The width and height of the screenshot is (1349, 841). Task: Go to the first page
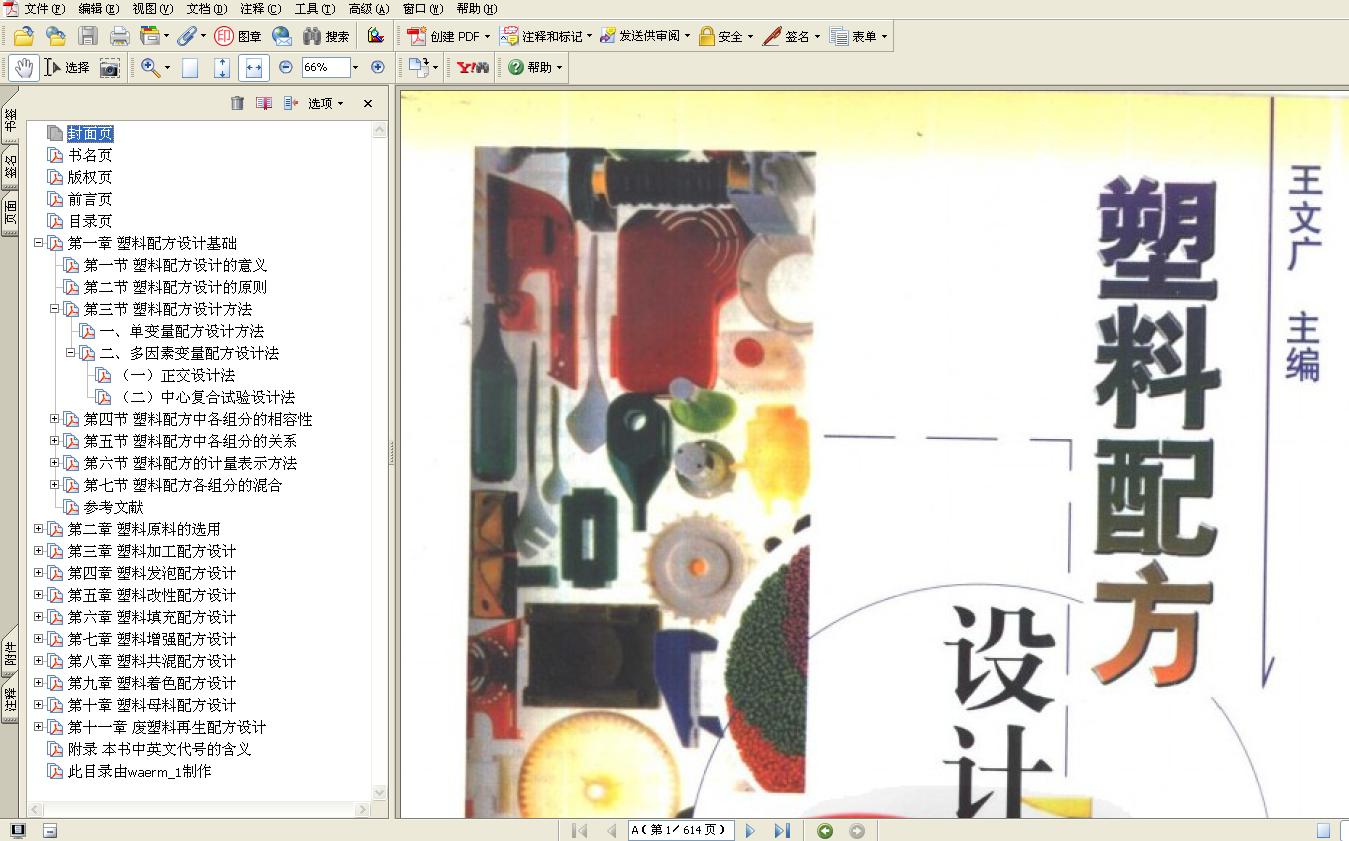(579, 830)
